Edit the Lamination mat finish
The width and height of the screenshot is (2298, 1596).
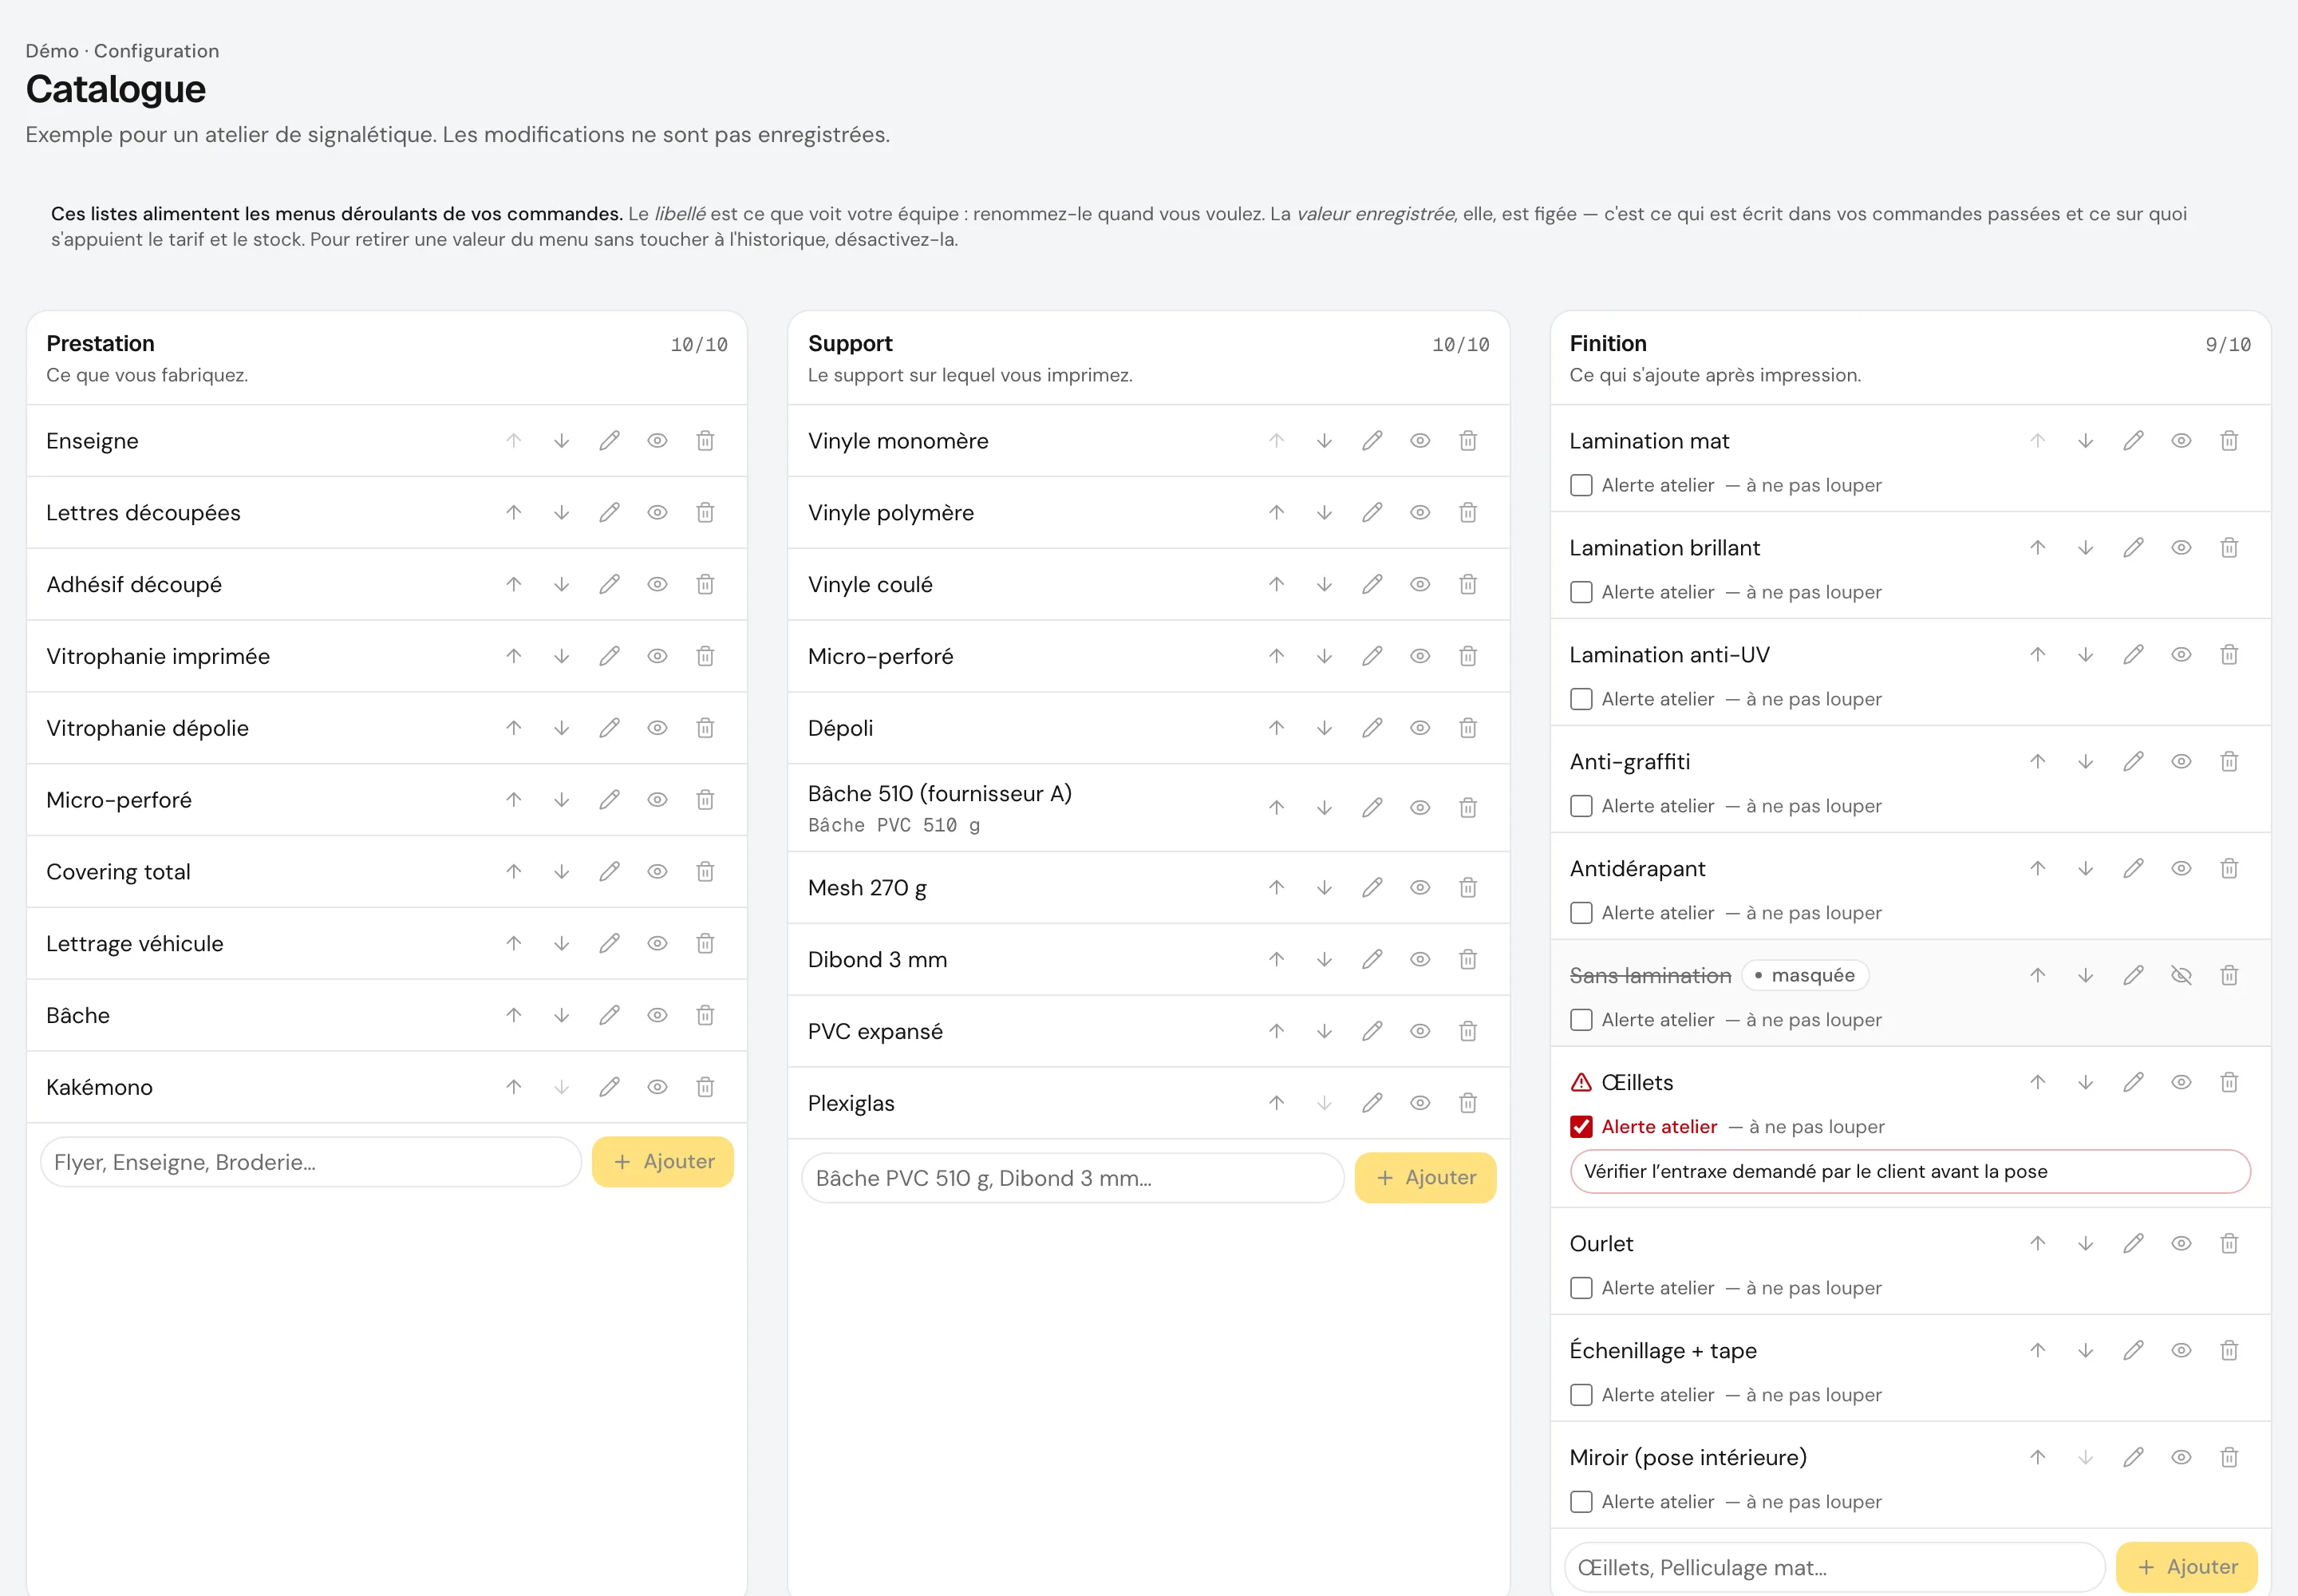point(2133,441)
